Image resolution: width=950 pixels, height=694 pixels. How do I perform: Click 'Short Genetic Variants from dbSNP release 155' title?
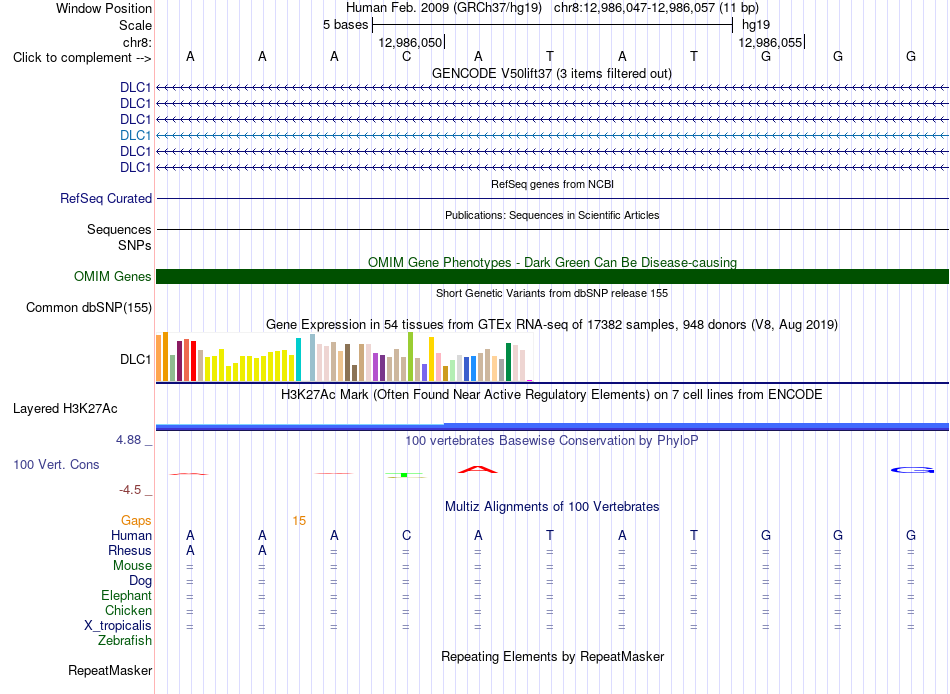point(552,293)
